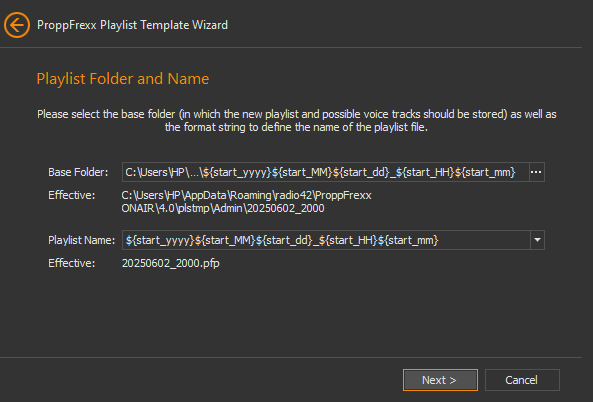Click the ProppFrexx Playlist Template Wizard title
The image size is (593, 402).
point(132,25)
